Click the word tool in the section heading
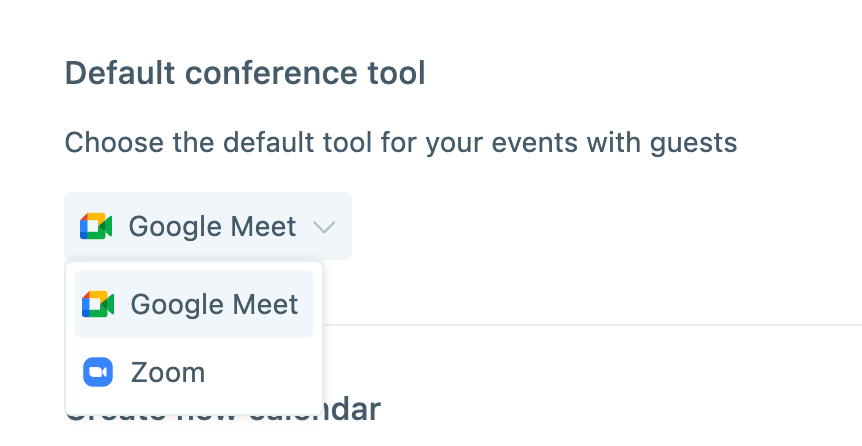 [396, 73]
